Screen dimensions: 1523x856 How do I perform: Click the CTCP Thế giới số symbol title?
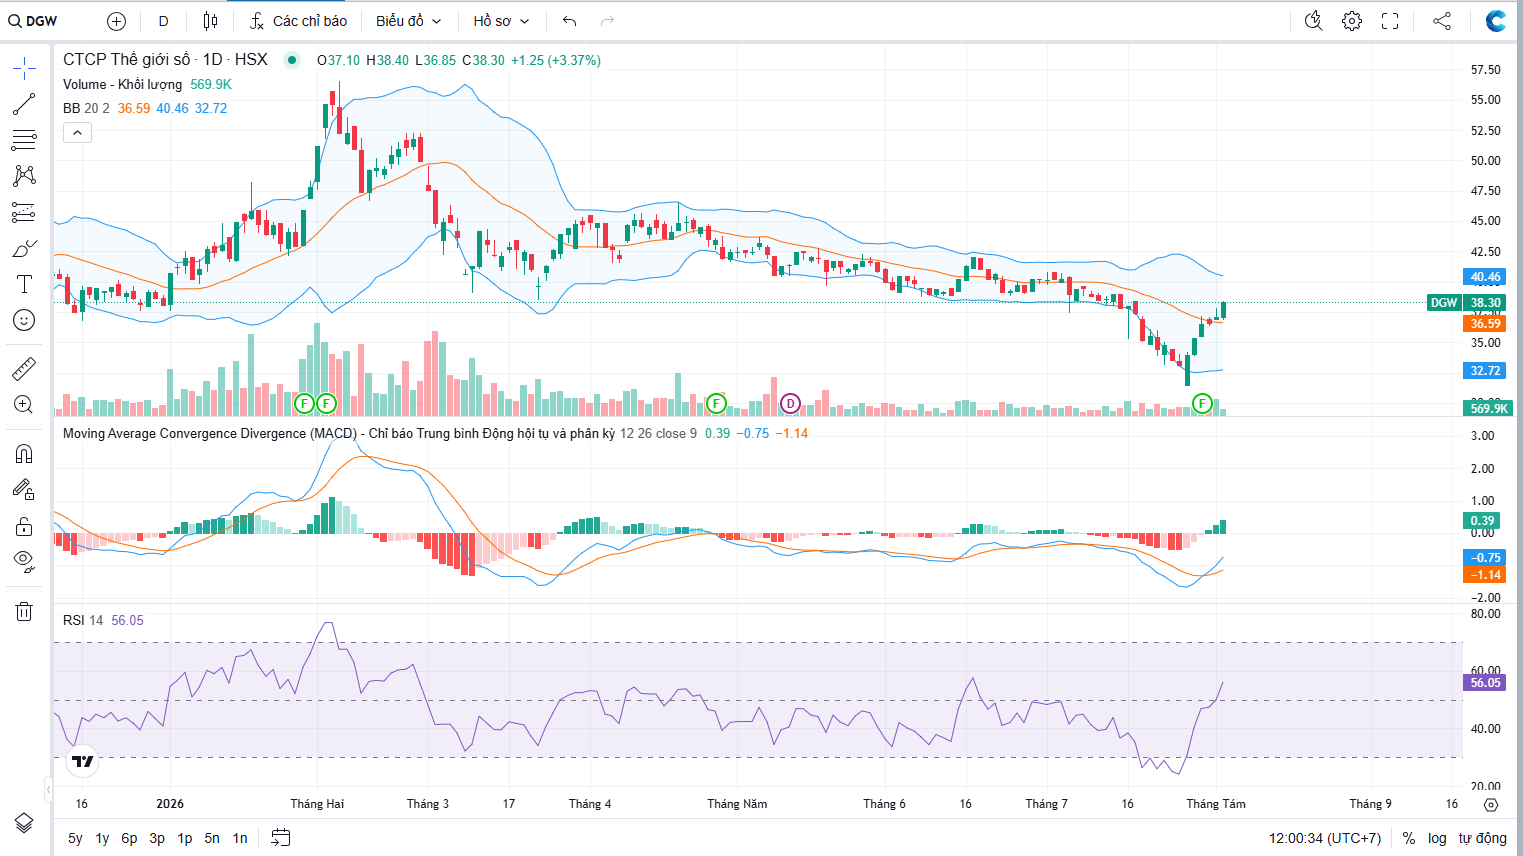(x=165, y=60)
